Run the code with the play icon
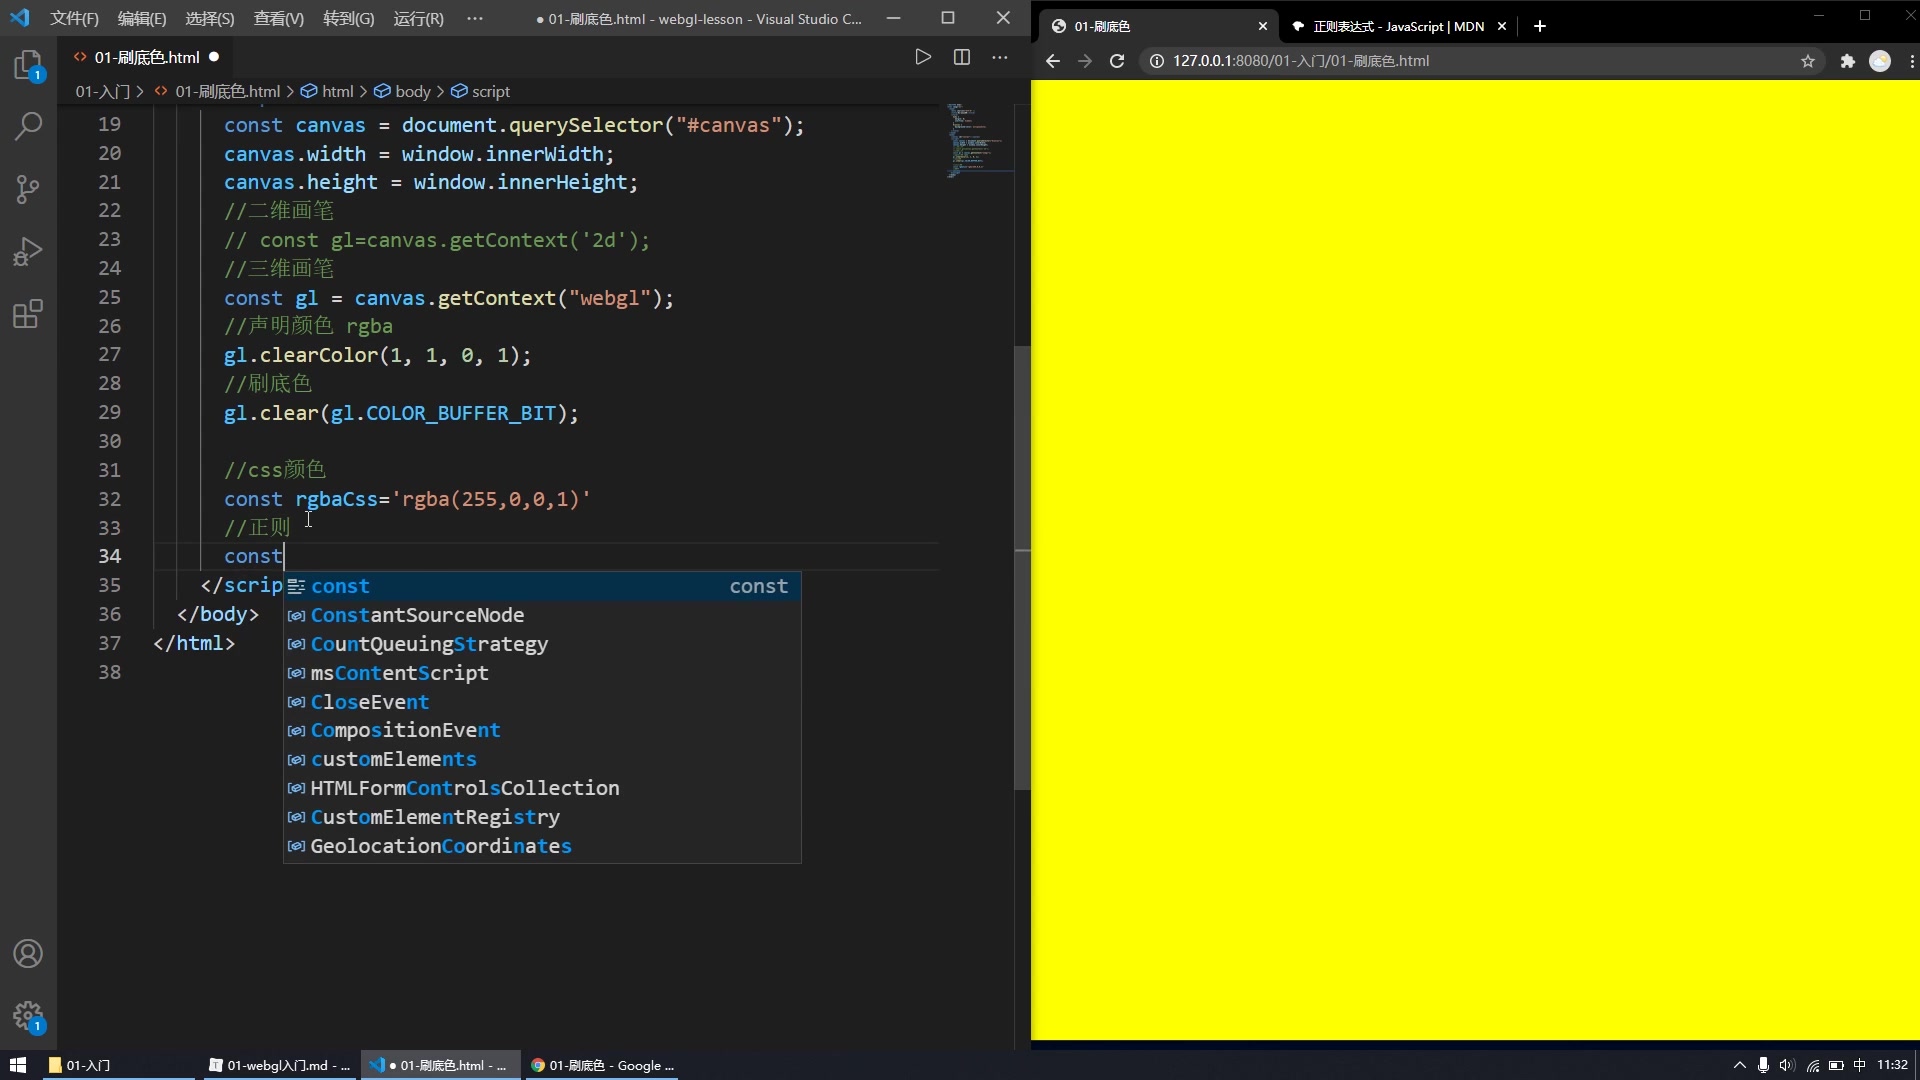Image resolution: width=1920 pixels, height=1080 pixels. 923,57
